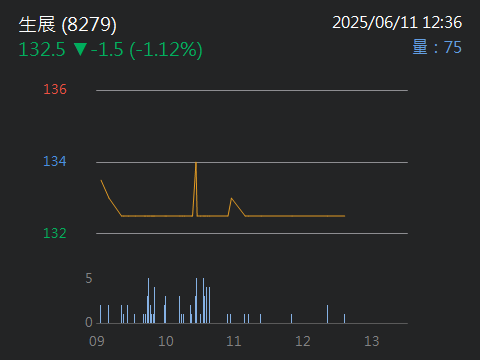The width and height of the screenshot is (480, 360).
Task: Click the 13 time axis label
Action: click(x=372, y=341)
